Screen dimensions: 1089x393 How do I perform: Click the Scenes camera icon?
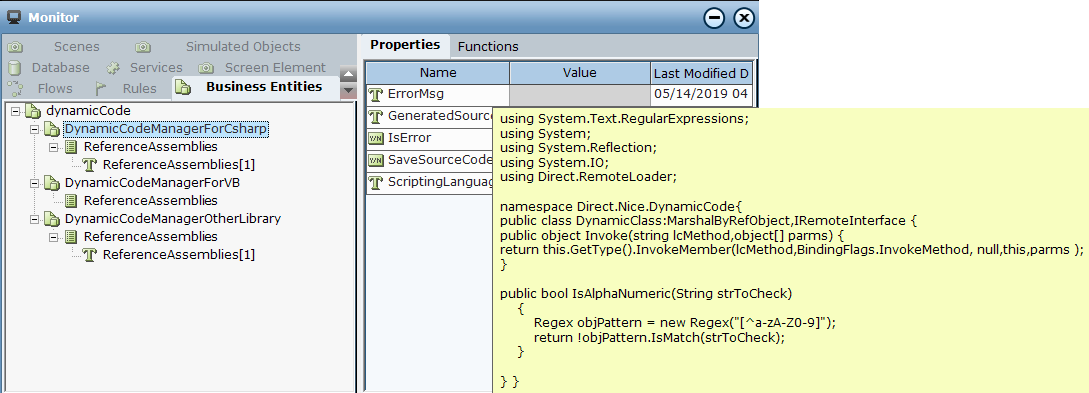[x=15, y=47]
